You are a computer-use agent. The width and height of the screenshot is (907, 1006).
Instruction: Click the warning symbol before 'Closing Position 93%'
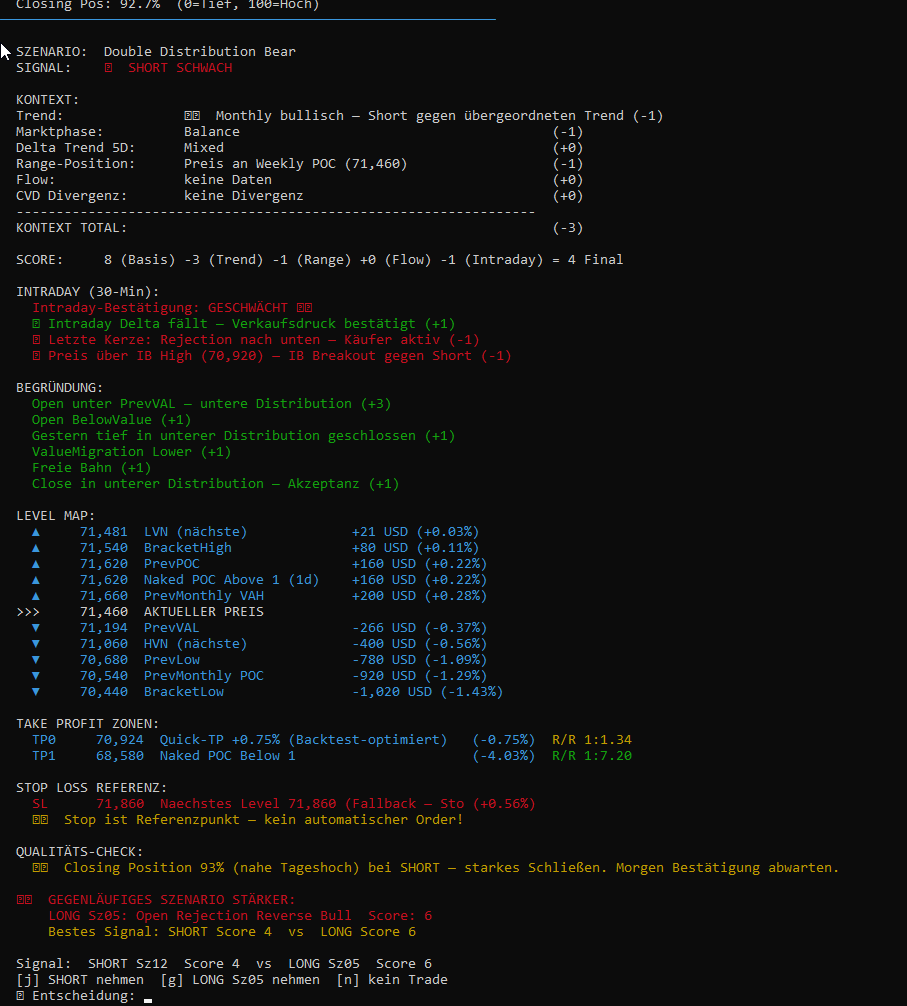point(40,868)
